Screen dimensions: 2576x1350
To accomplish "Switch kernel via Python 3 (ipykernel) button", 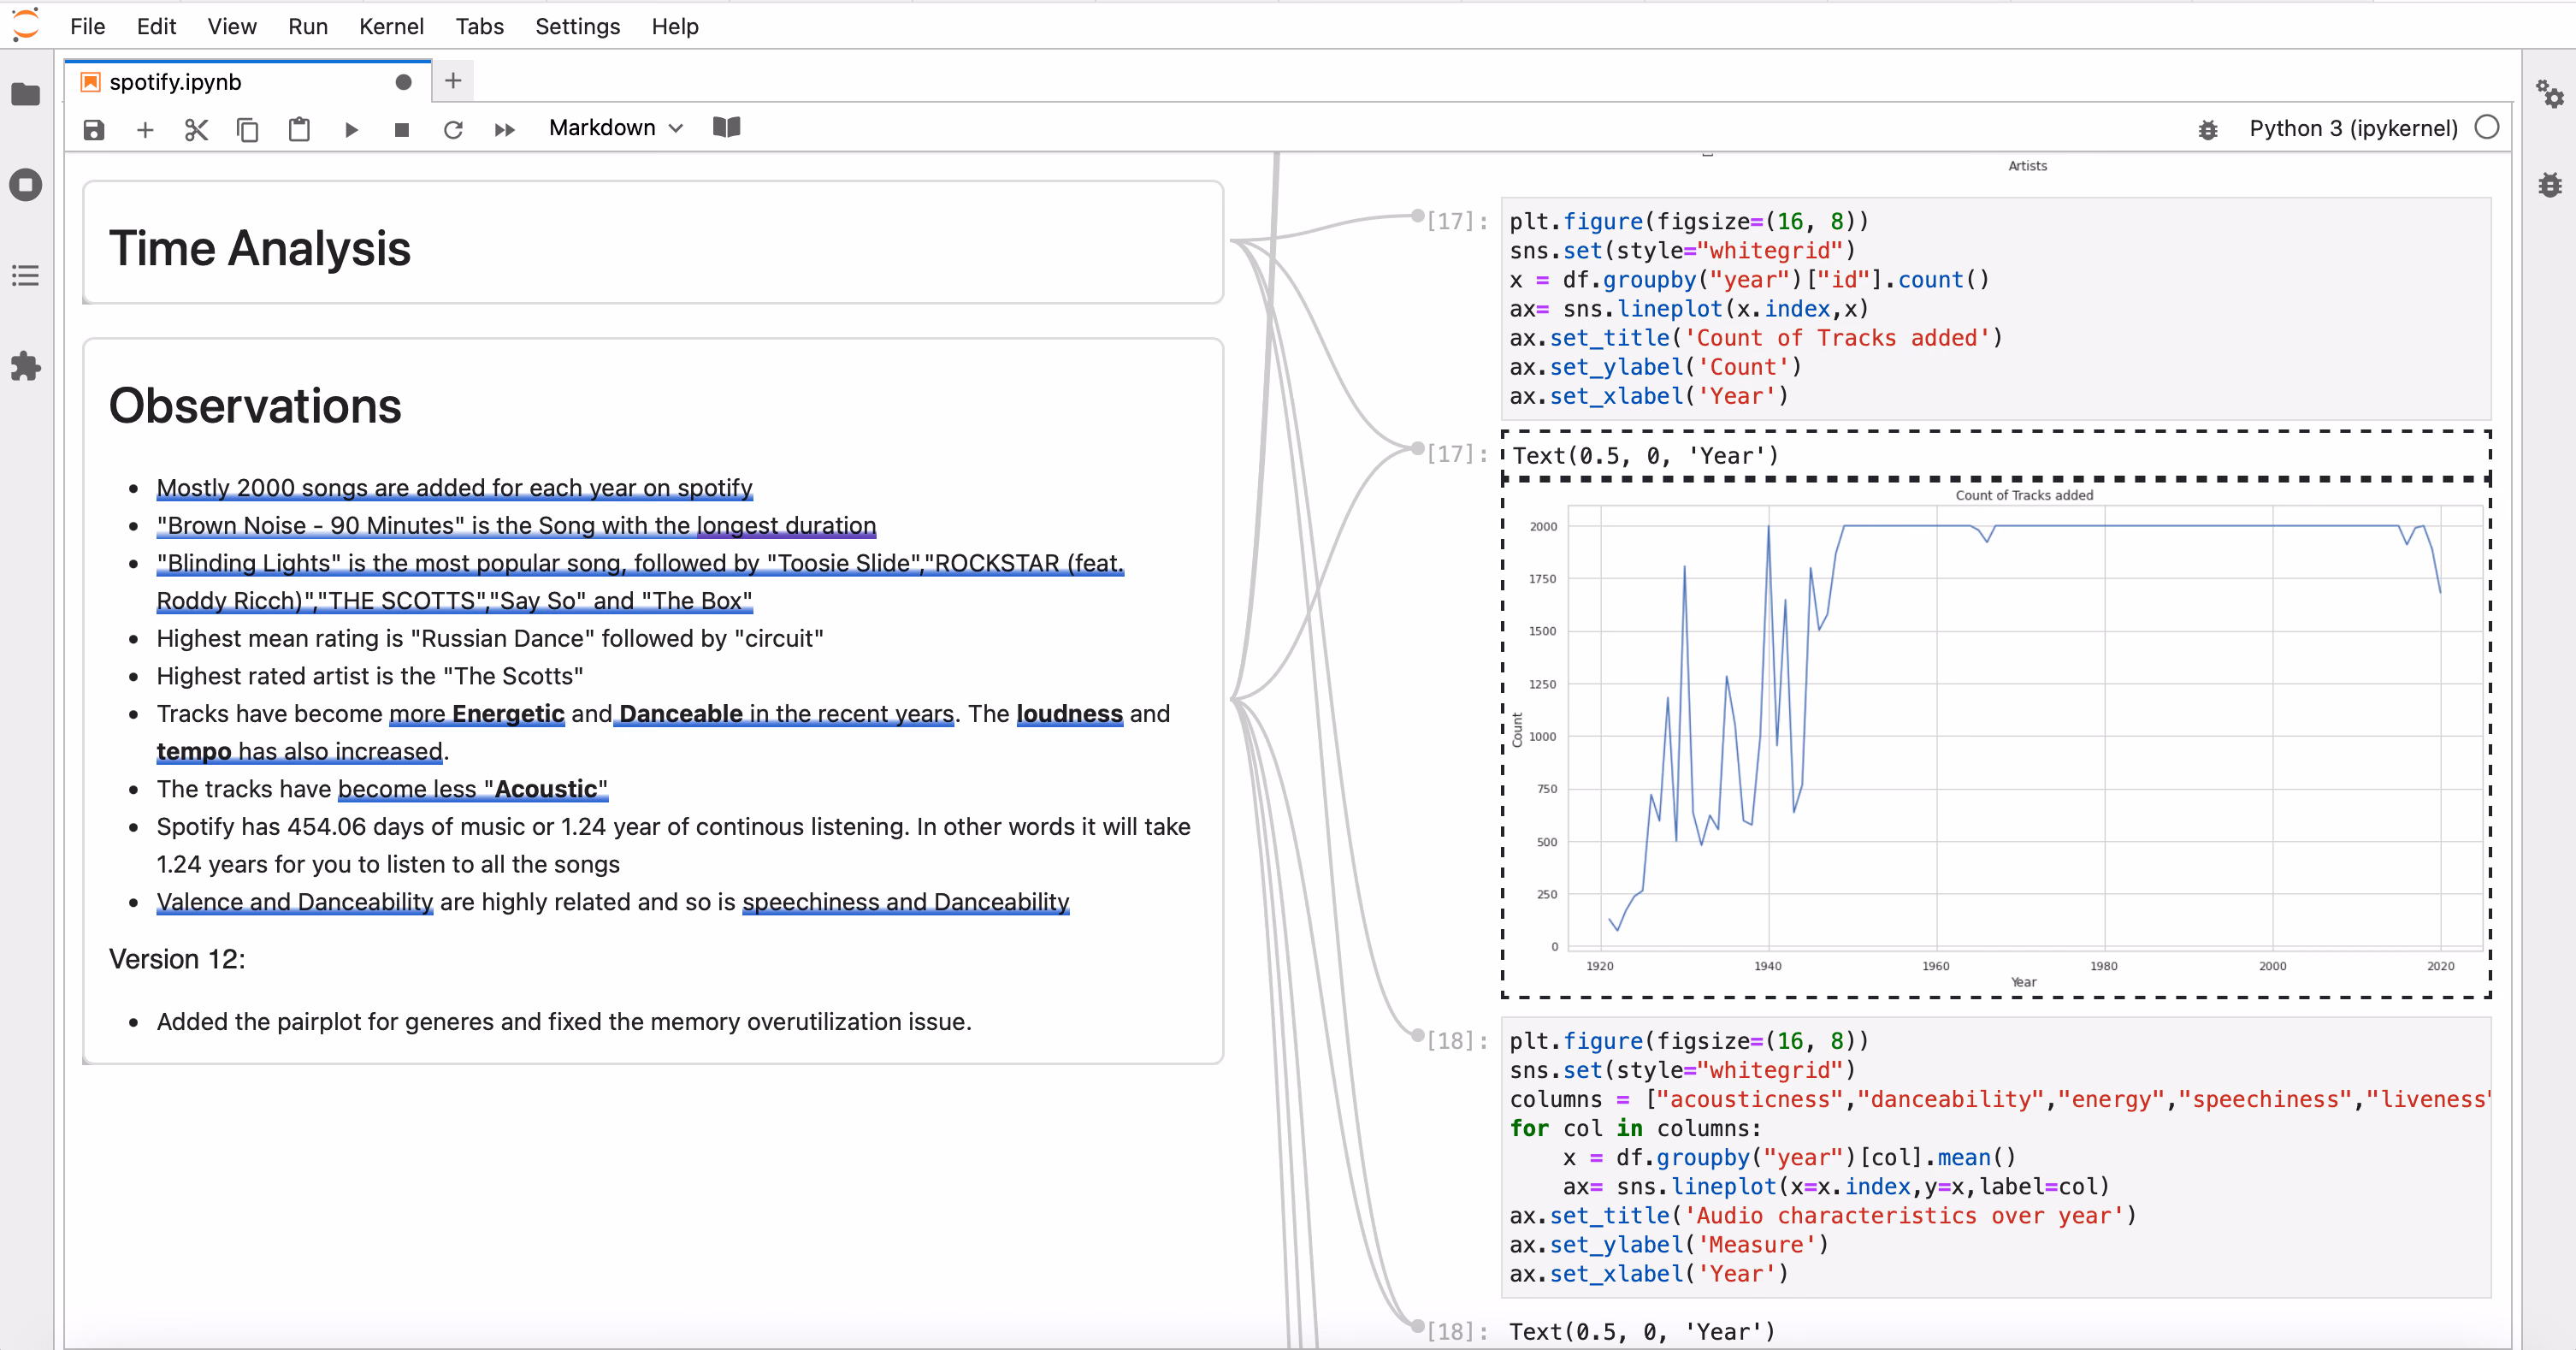I will [x=2353, y=128].
